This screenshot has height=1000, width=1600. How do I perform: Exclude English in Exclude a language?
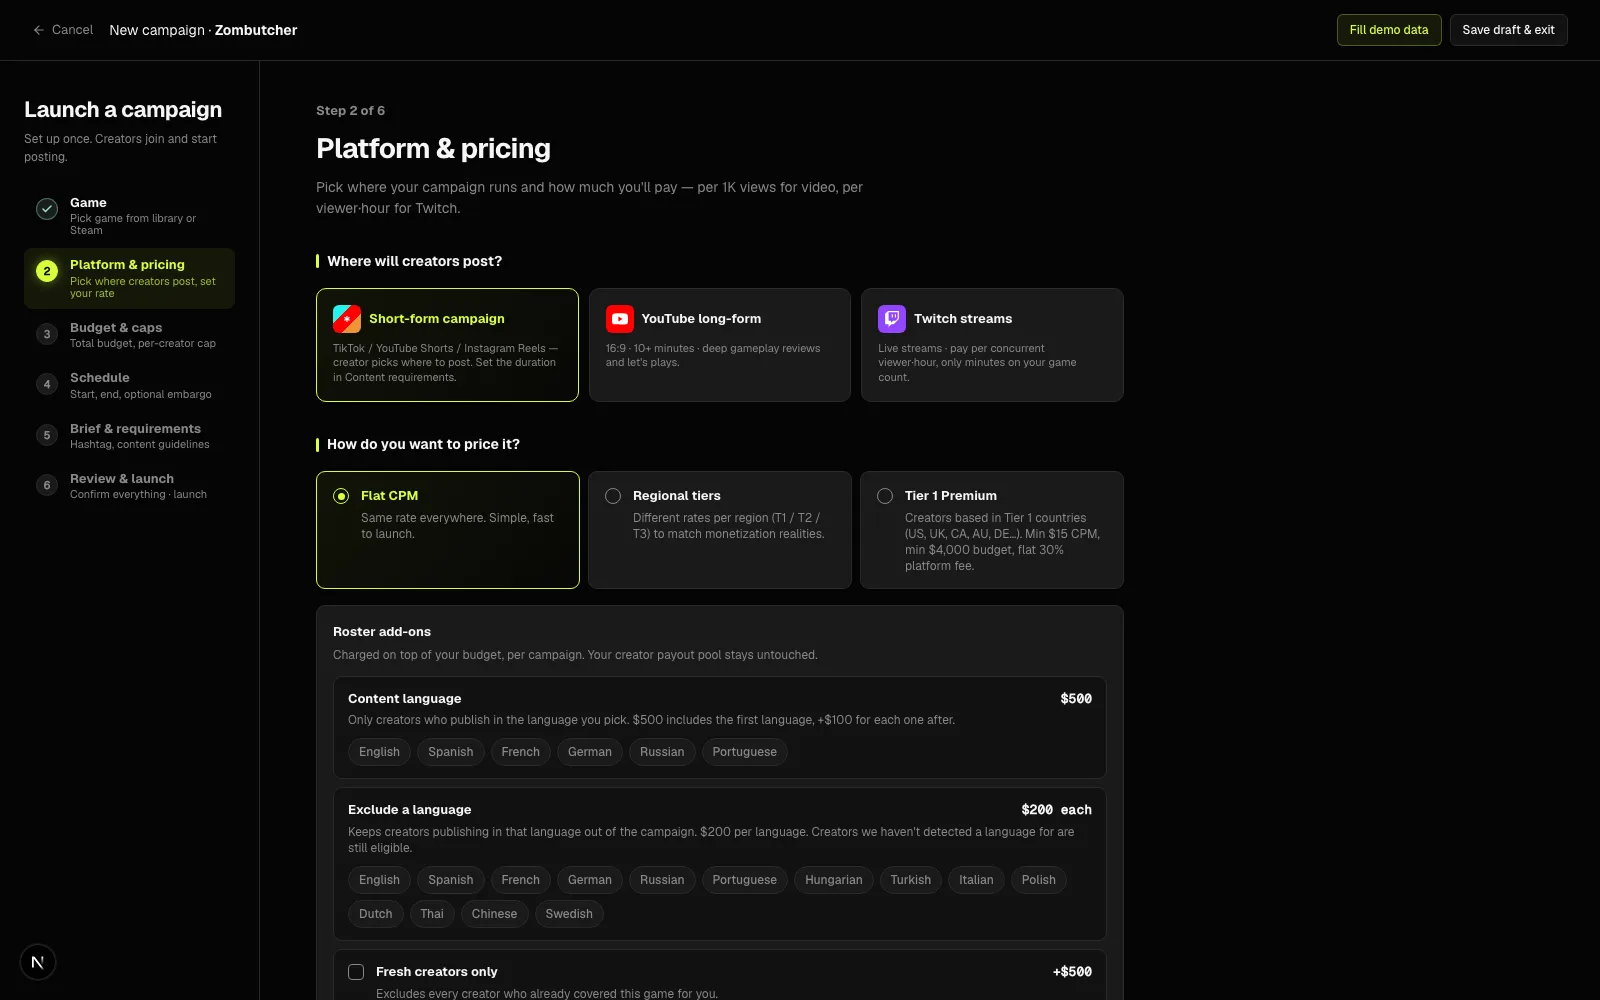[x=379, y=880]
